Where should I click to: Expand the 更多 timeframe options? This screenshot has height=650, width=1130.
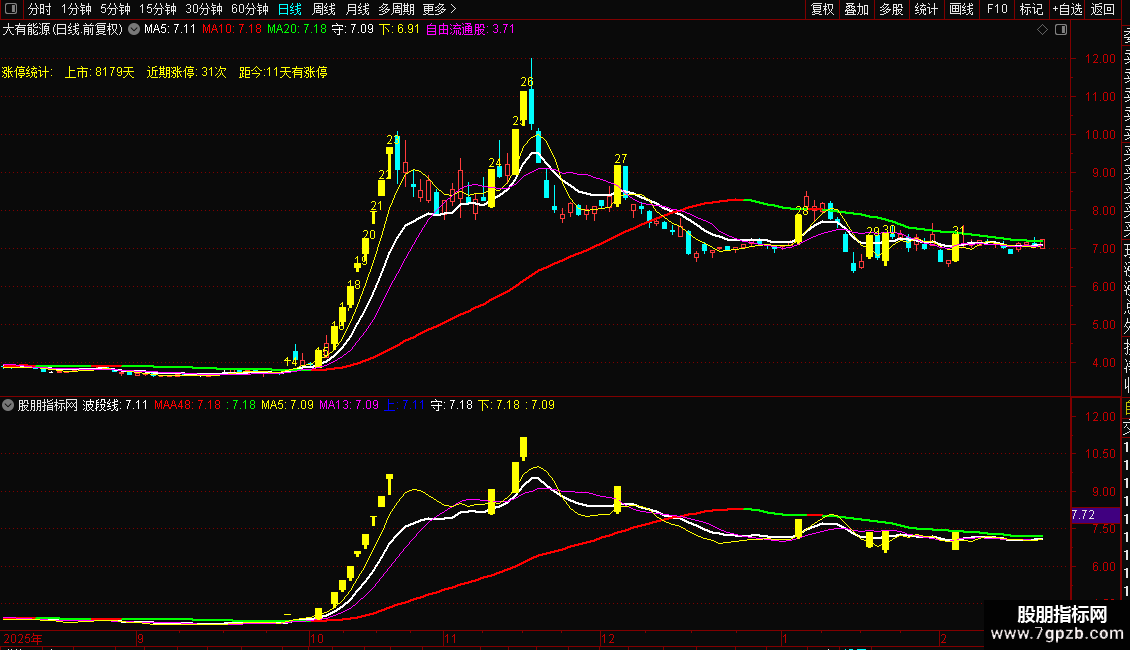click(x=440, y=9)
